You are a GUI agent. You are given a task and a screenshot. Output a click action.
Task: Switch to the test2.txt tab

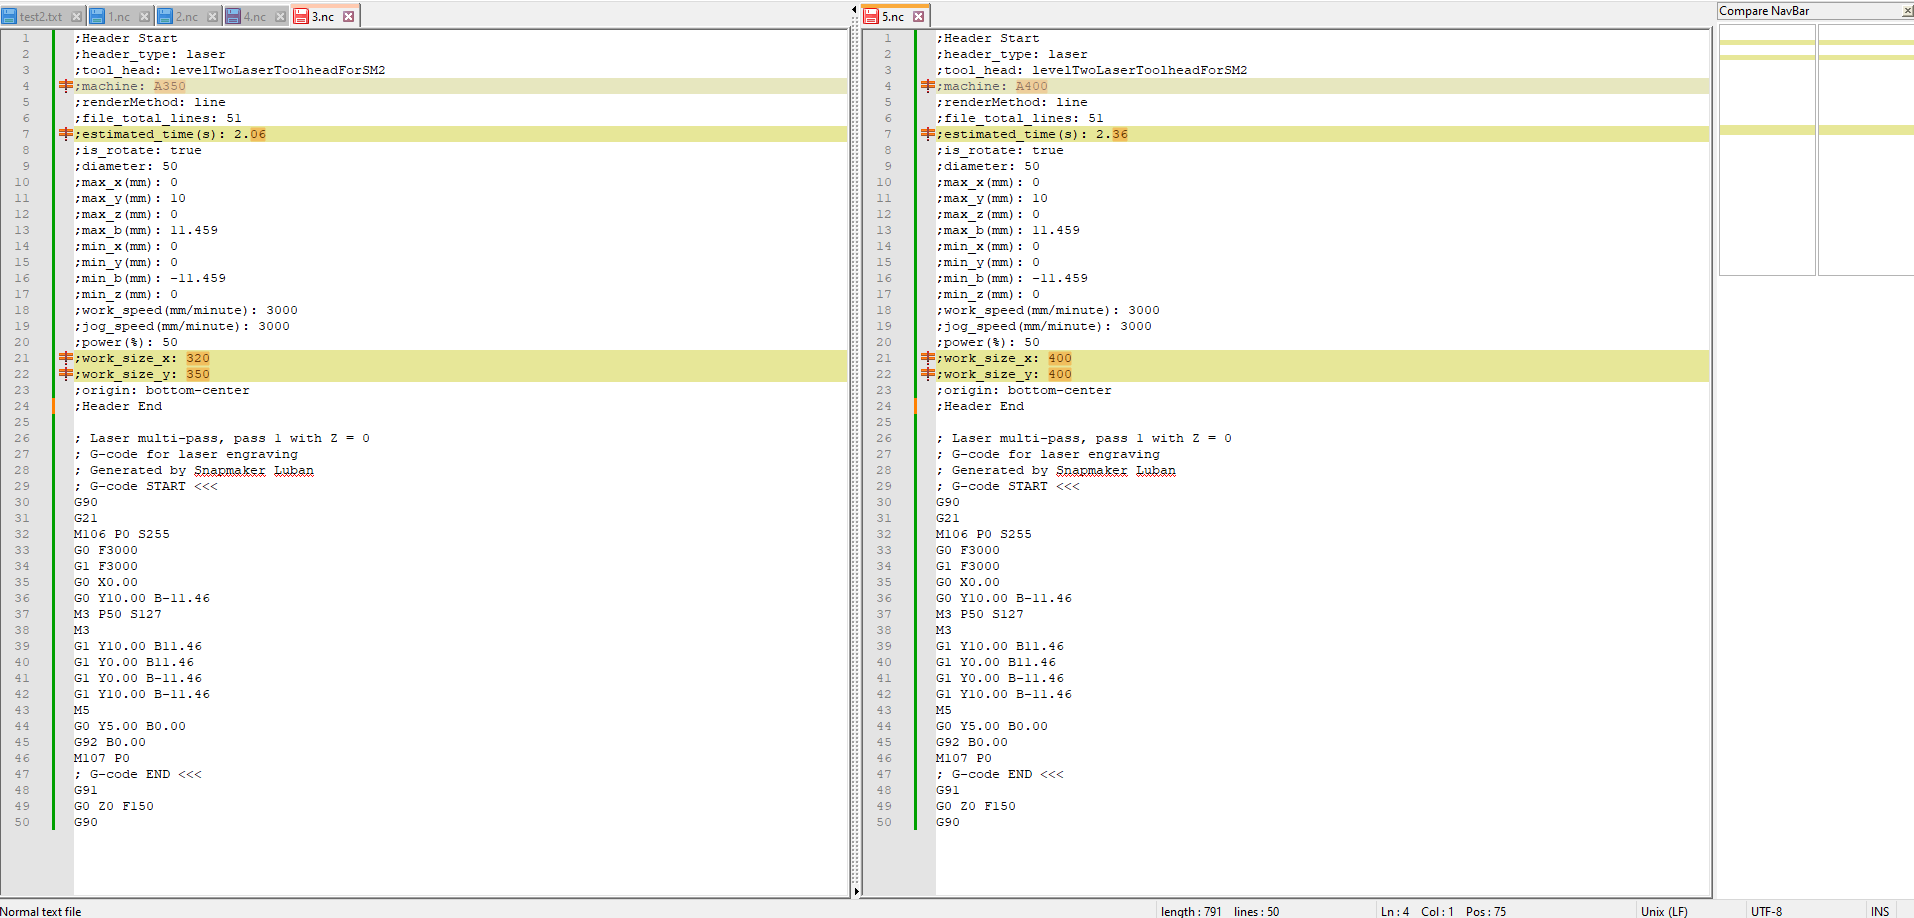pos(41,16)
